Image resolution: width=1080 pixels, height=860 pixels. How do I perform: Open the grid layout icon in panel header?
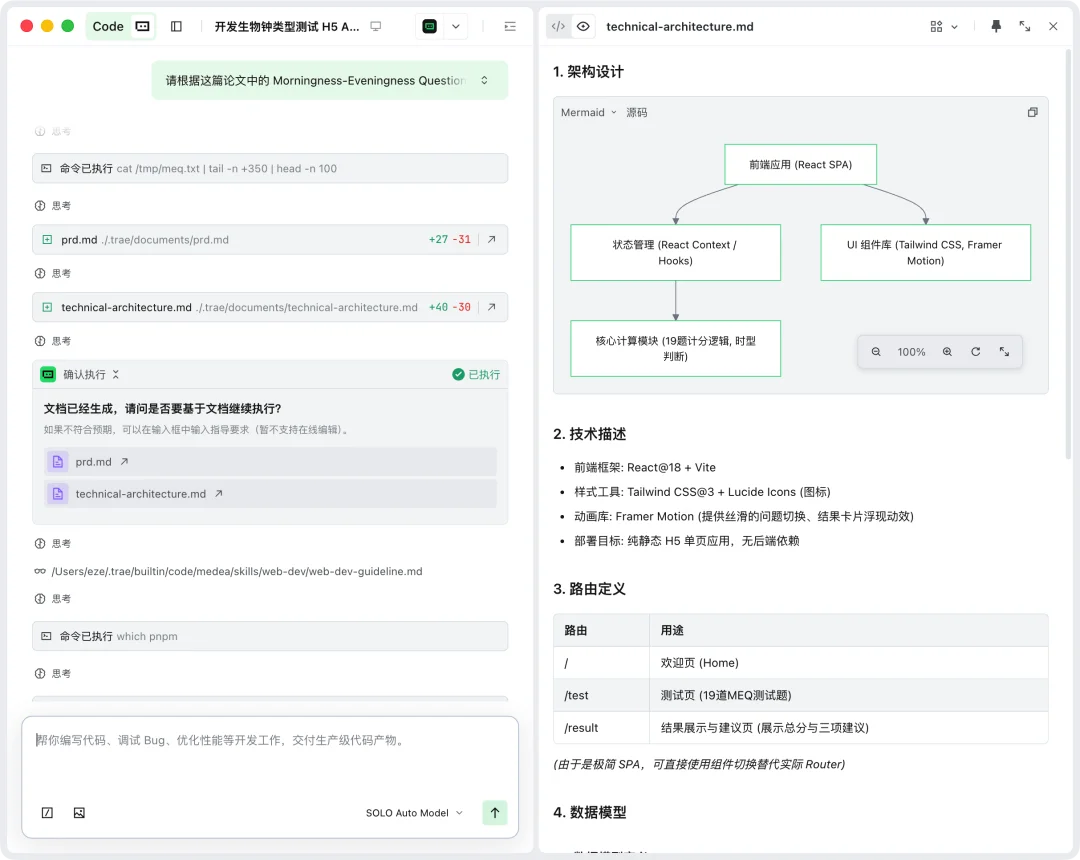click(936, 26)
